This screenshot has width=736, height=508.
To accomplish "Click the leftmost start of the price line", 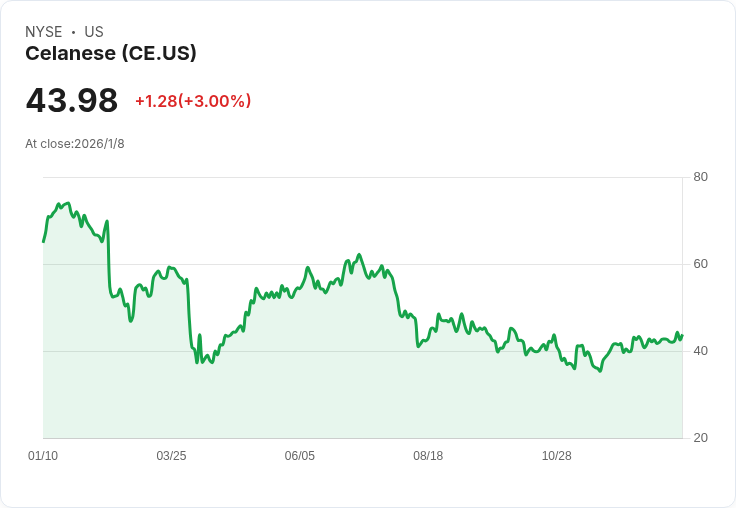I will click(43, 241).
